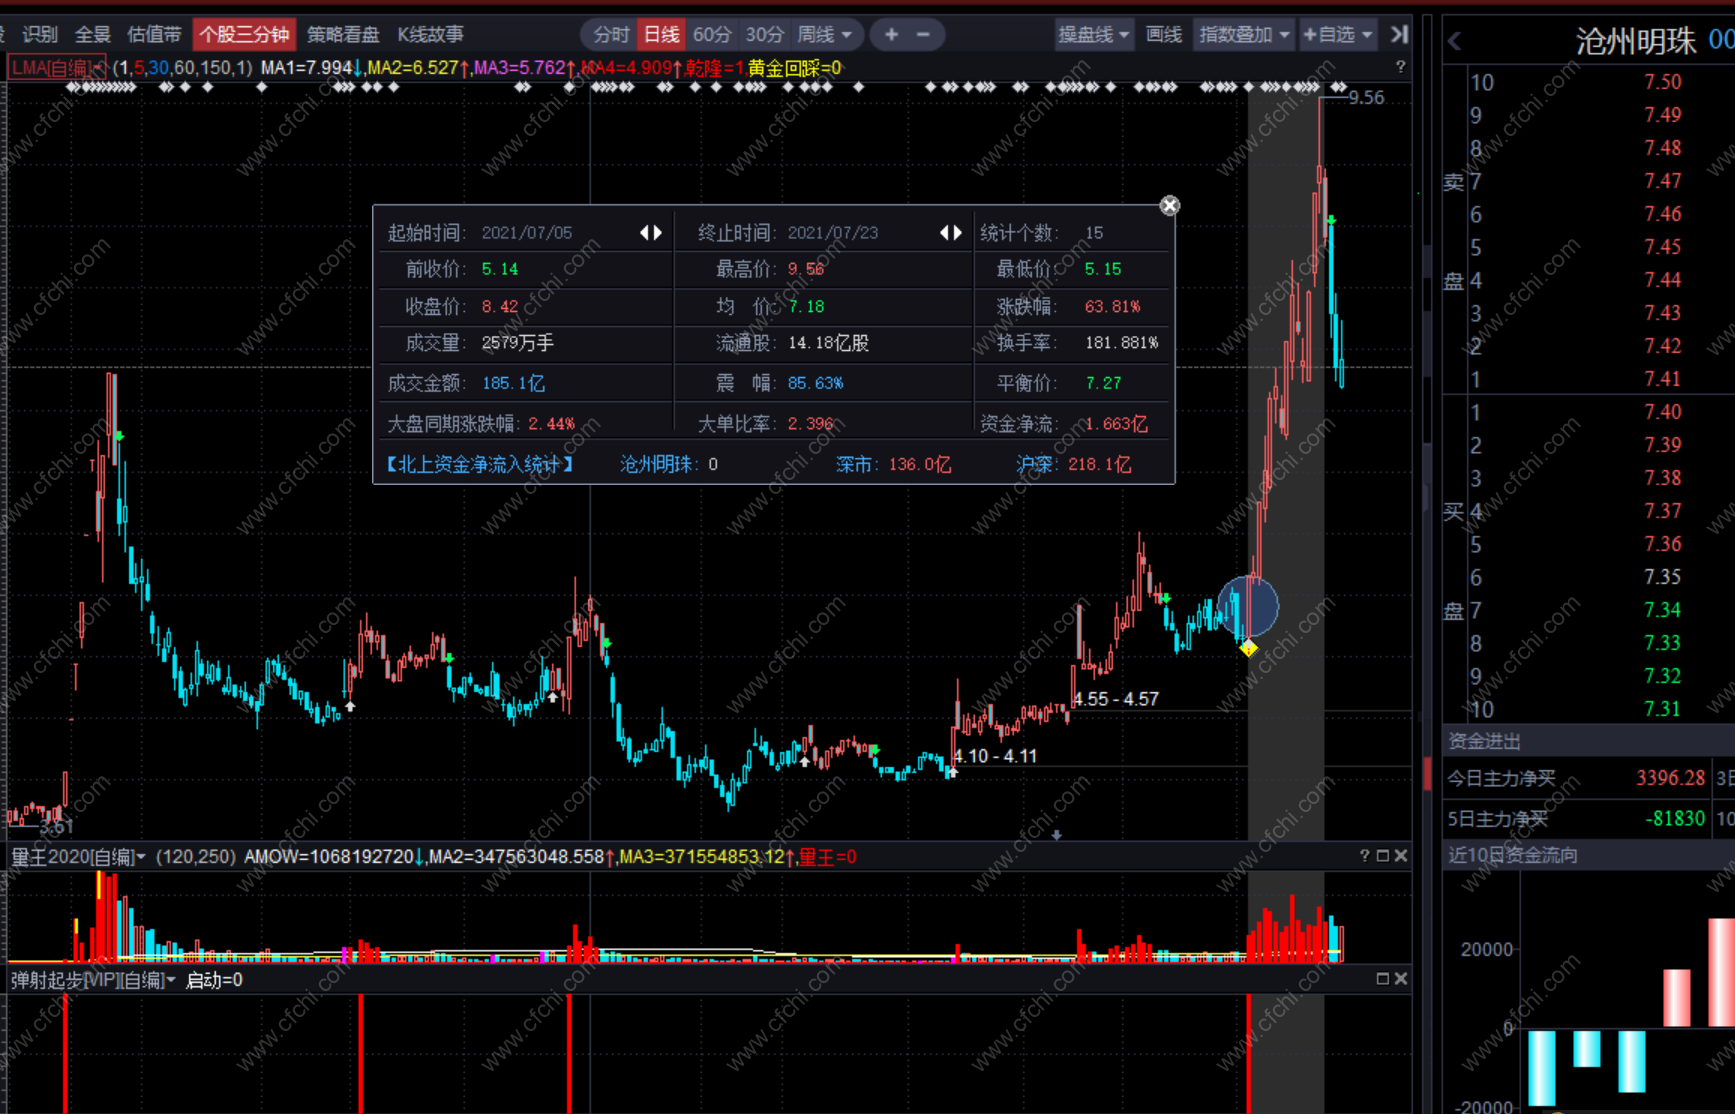Open the K线故事 view
The width and height of the screenshot is (1735, 1114).
(431, 34)
